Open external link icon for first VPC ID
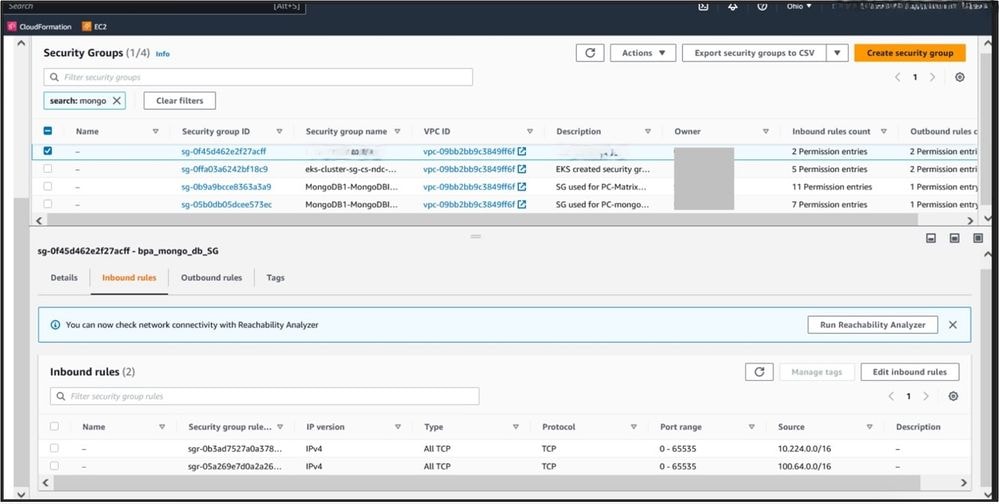The height and width of the screenshot is (504, 999). pos(522,152)
